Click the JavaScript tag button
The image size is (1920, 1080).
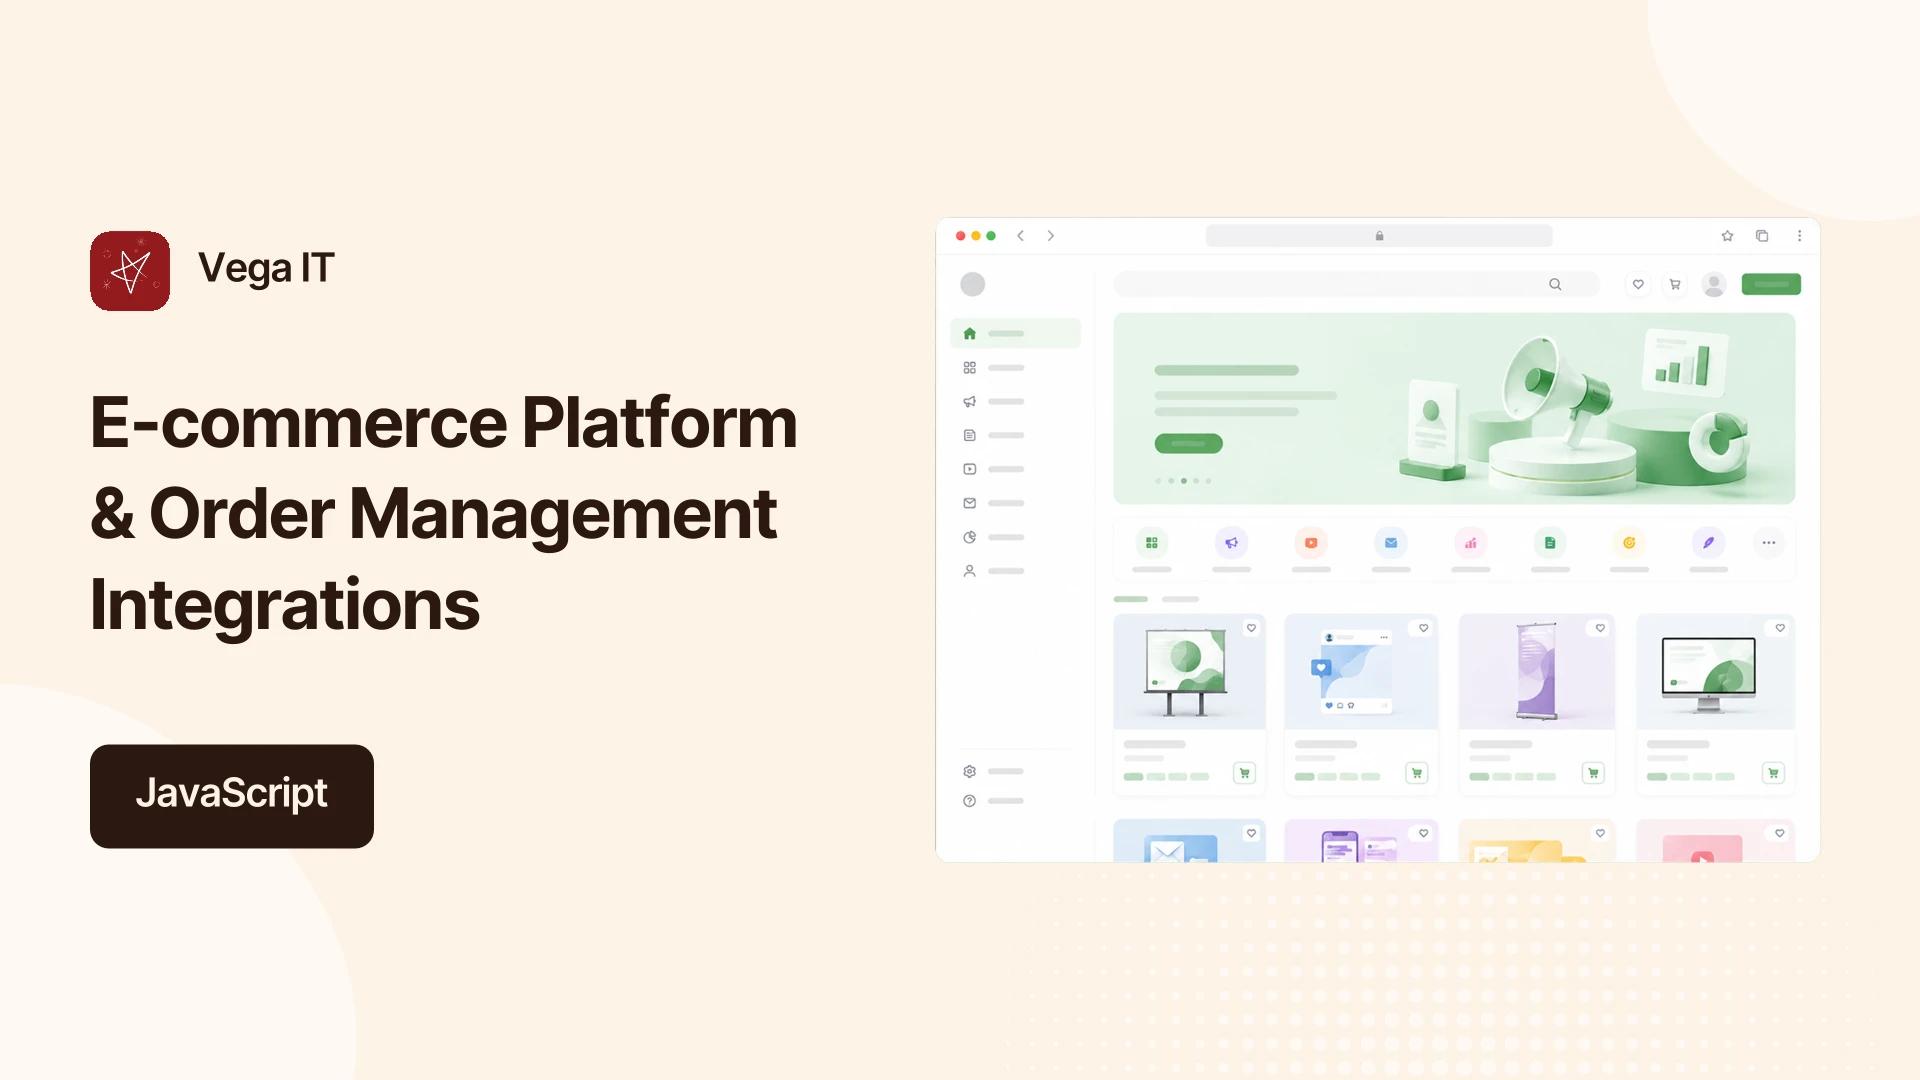tap(232, 796)
